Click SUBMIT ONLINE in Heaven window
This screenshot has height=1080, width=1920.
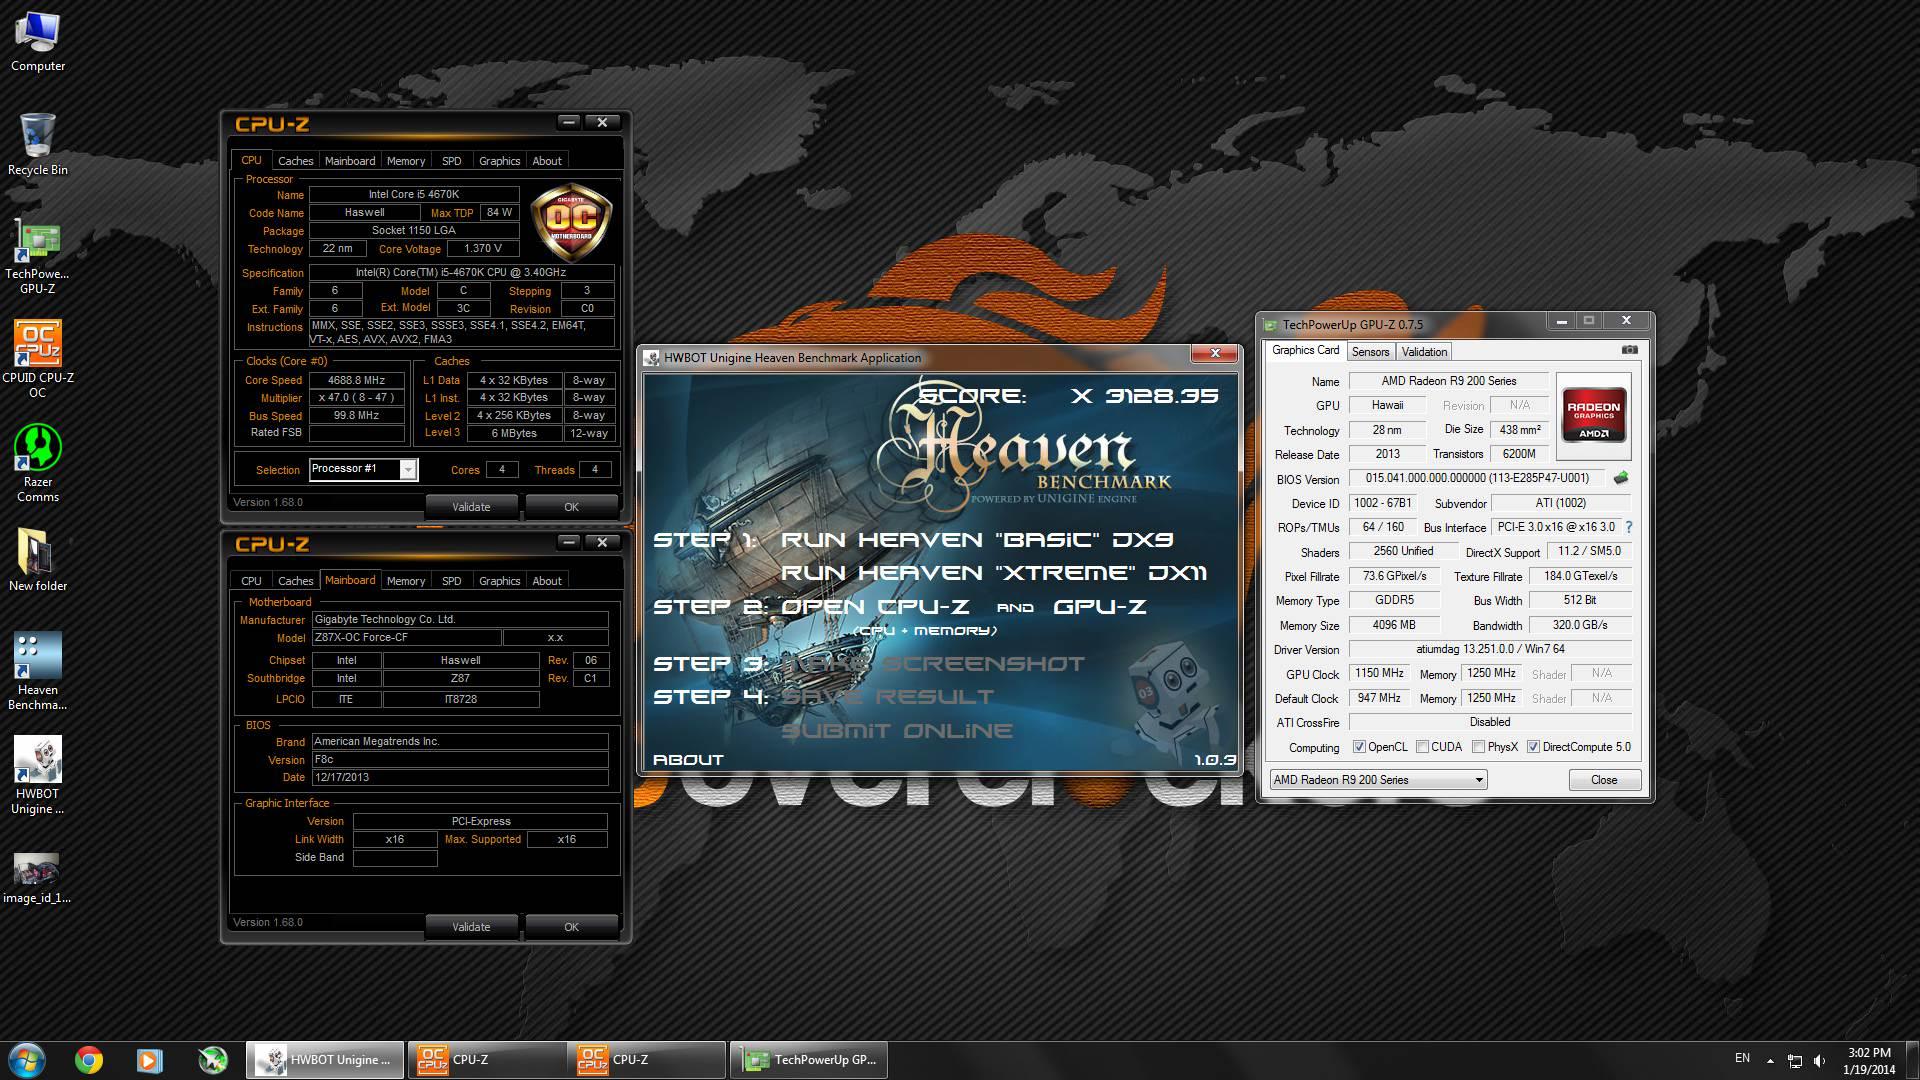click(897, 731)
